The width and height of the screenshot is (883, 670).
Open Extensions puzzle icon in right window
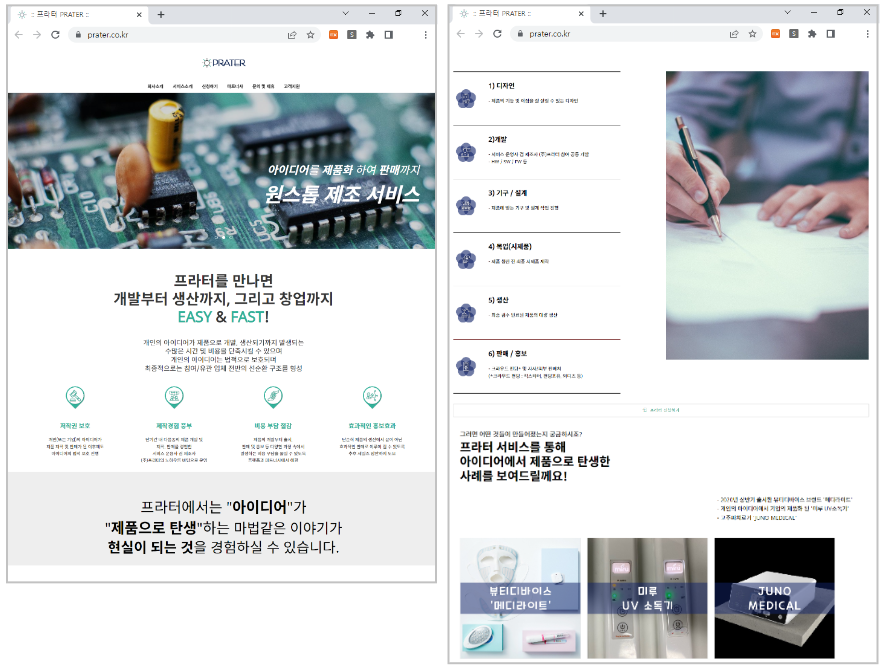[812, 33]
